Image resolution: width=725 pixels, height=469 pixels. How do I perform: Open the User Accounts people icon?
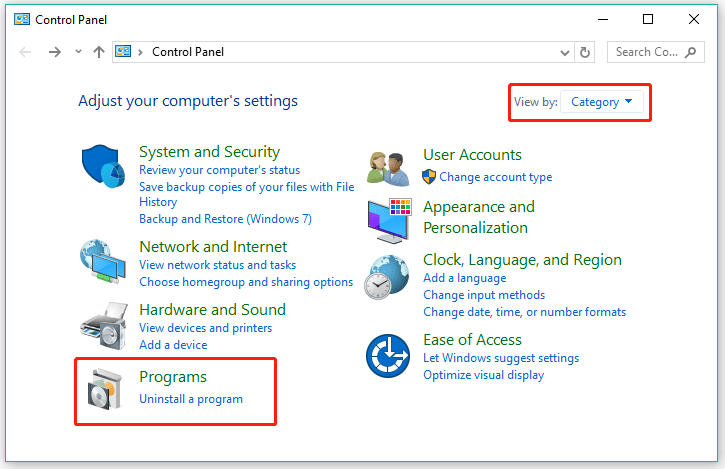tap(388, 169)
